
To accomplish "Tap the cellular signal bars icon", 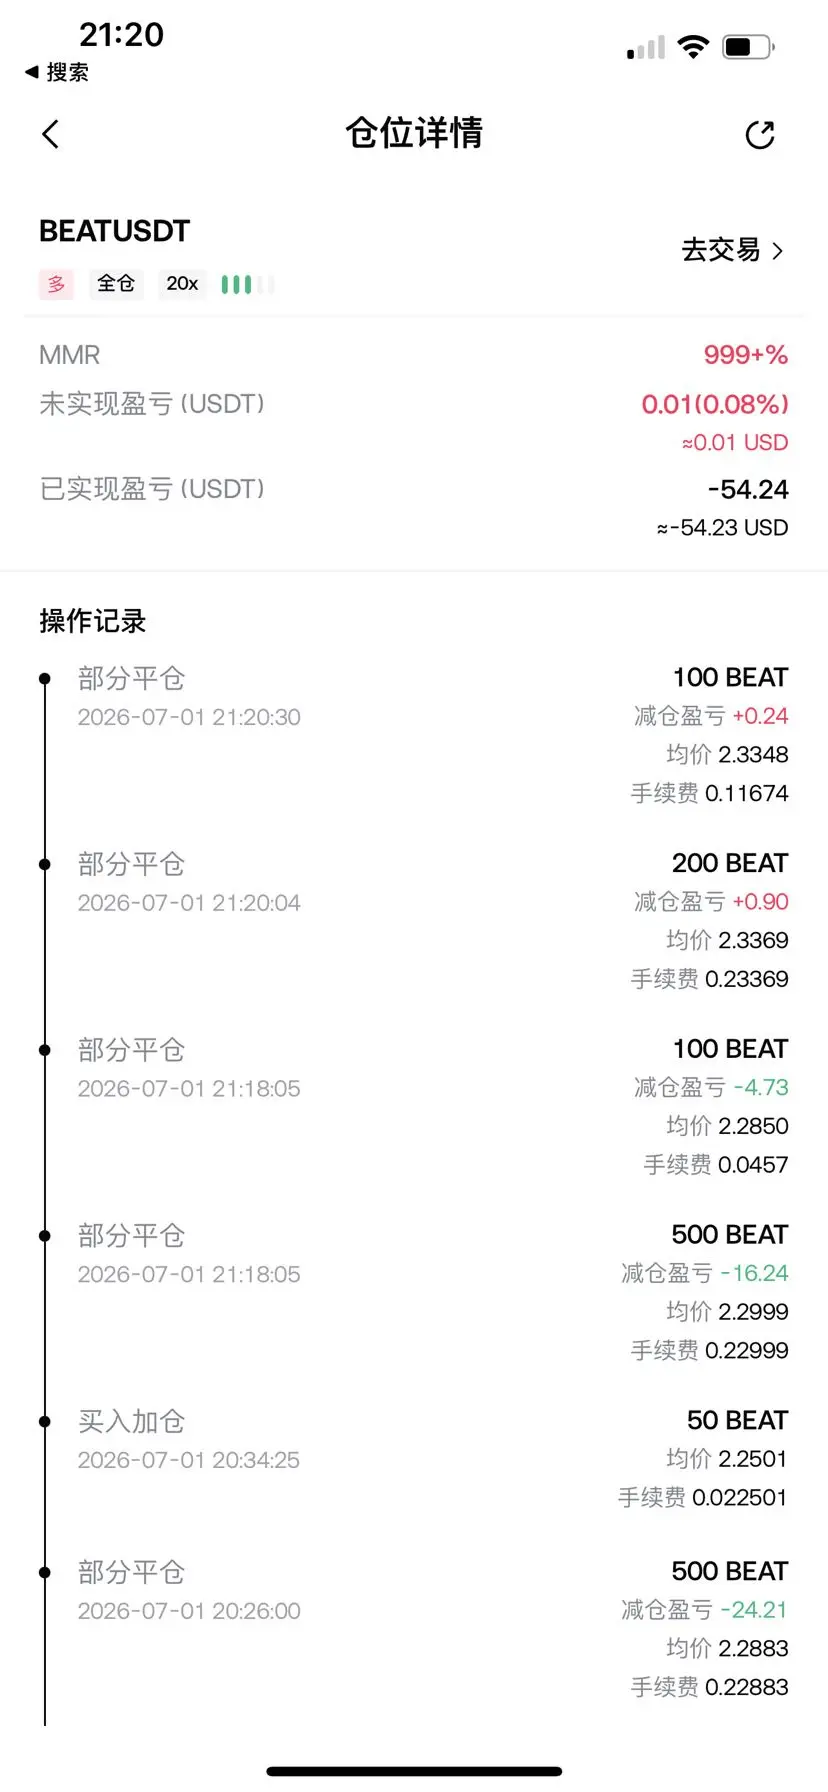I will coord(646,47).
